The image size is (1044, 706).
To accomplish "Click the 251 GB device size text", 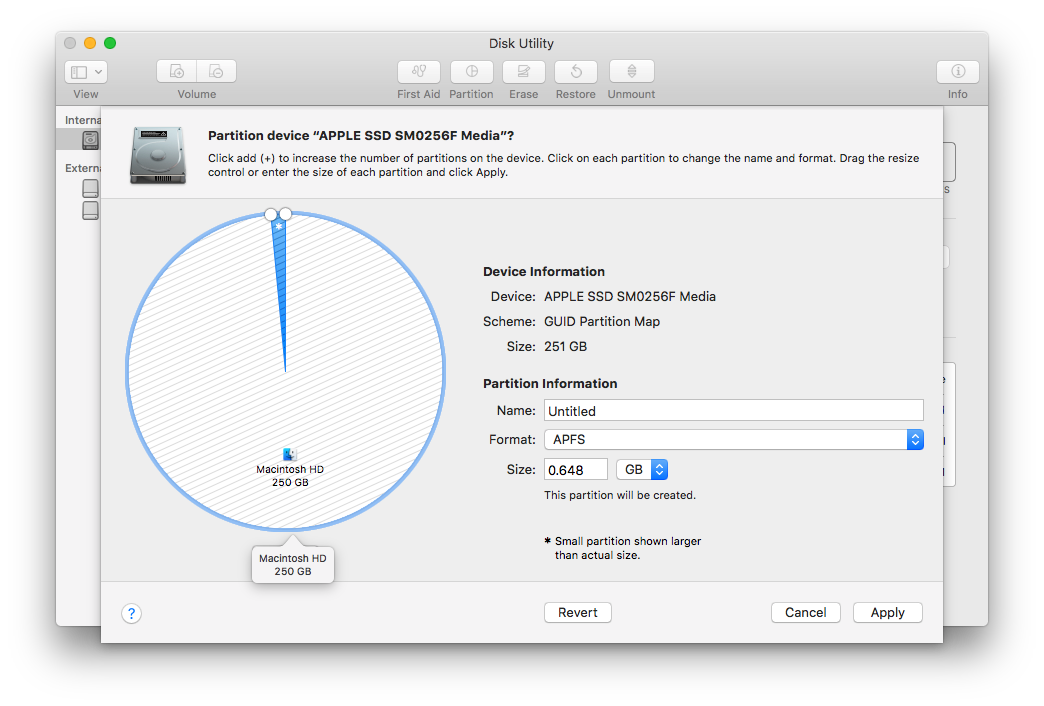I will click(x=565, y=346).
